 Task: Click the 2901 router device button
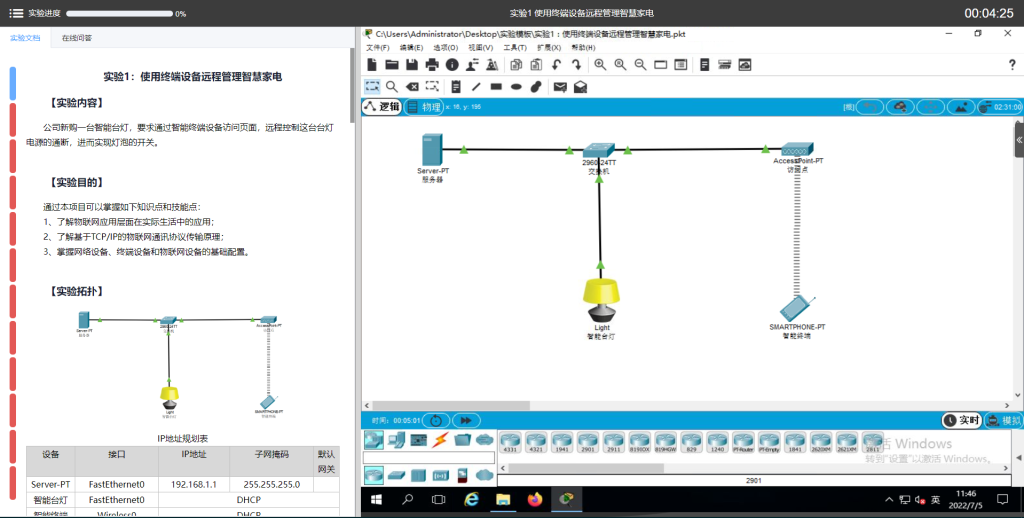pyautogui.click(x=587, y=441)
